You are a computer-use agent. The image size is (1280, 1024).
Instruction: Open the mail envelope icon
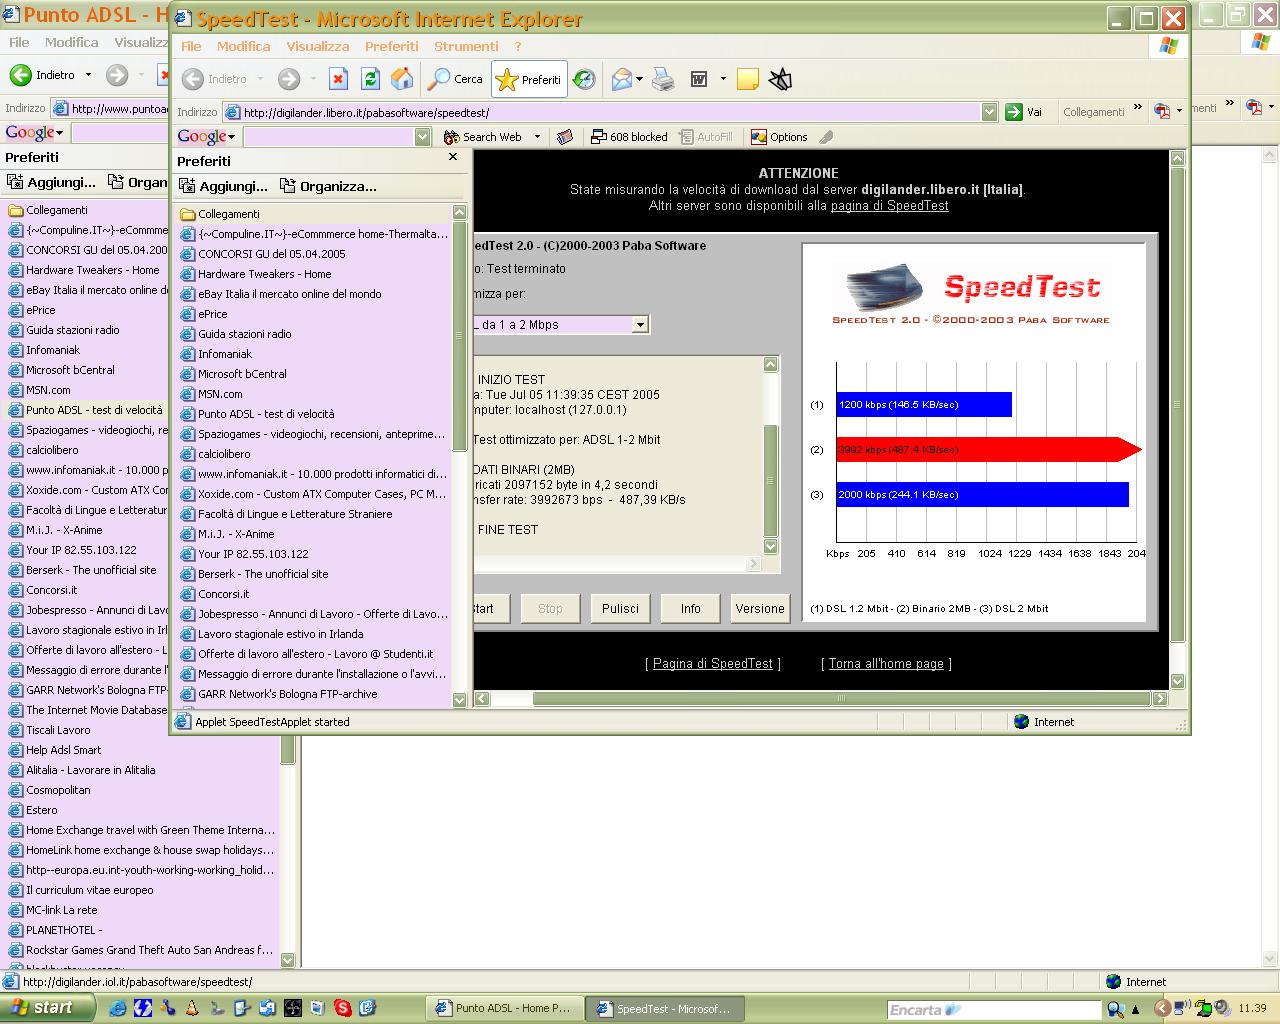tap(621, 79)
